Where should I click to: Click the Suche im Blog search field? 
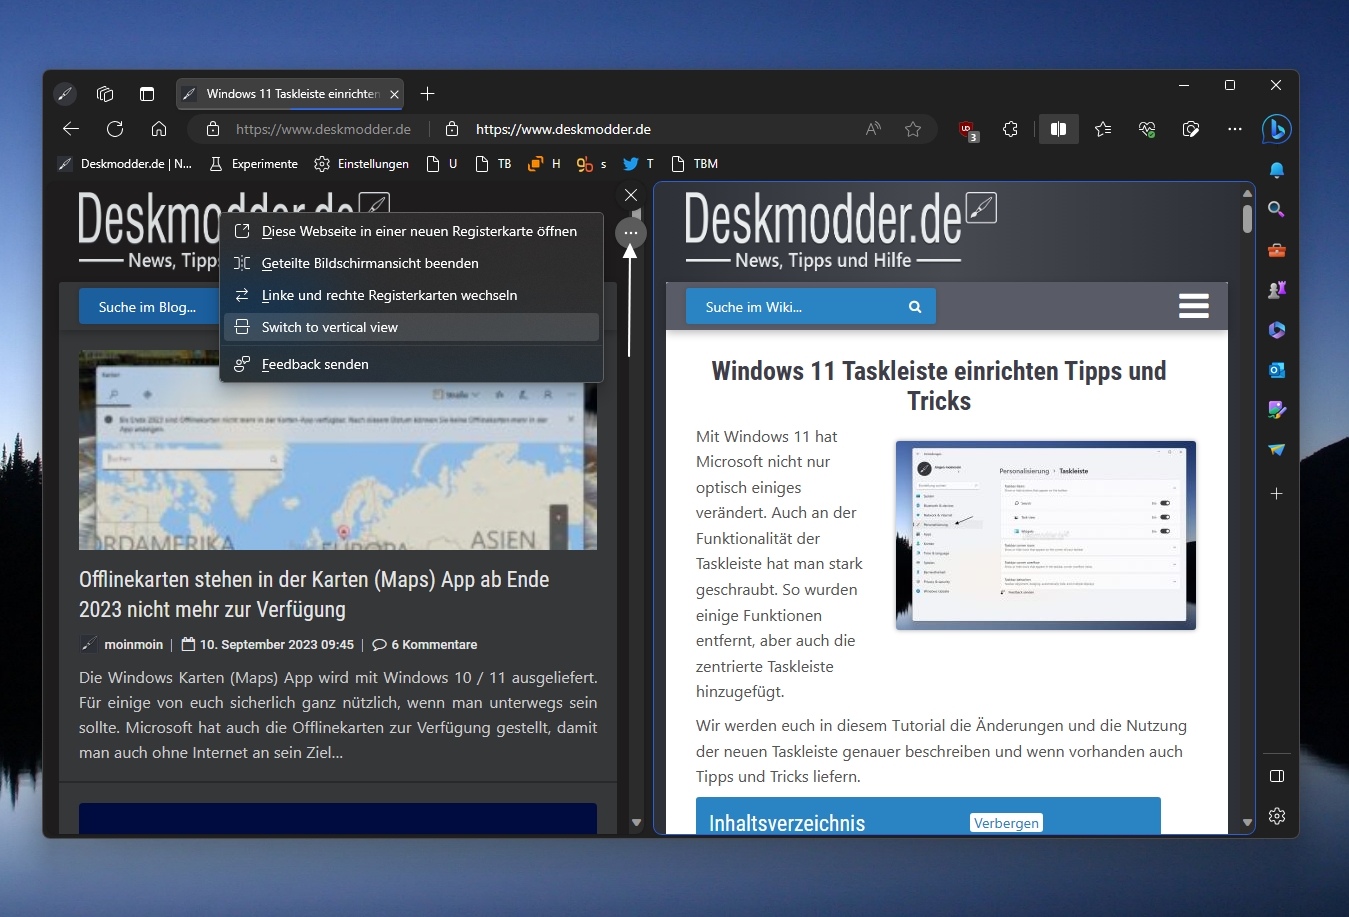pos(148,307)
